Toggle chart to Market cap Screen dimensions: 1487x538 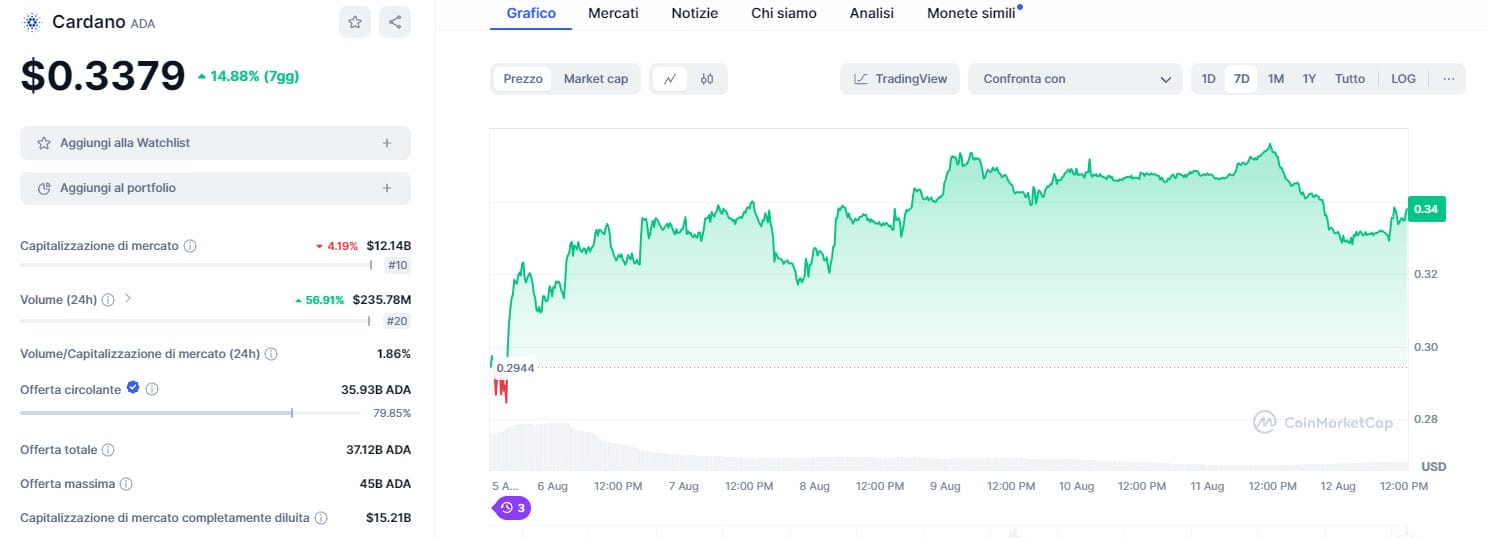[x=596, y=79]
